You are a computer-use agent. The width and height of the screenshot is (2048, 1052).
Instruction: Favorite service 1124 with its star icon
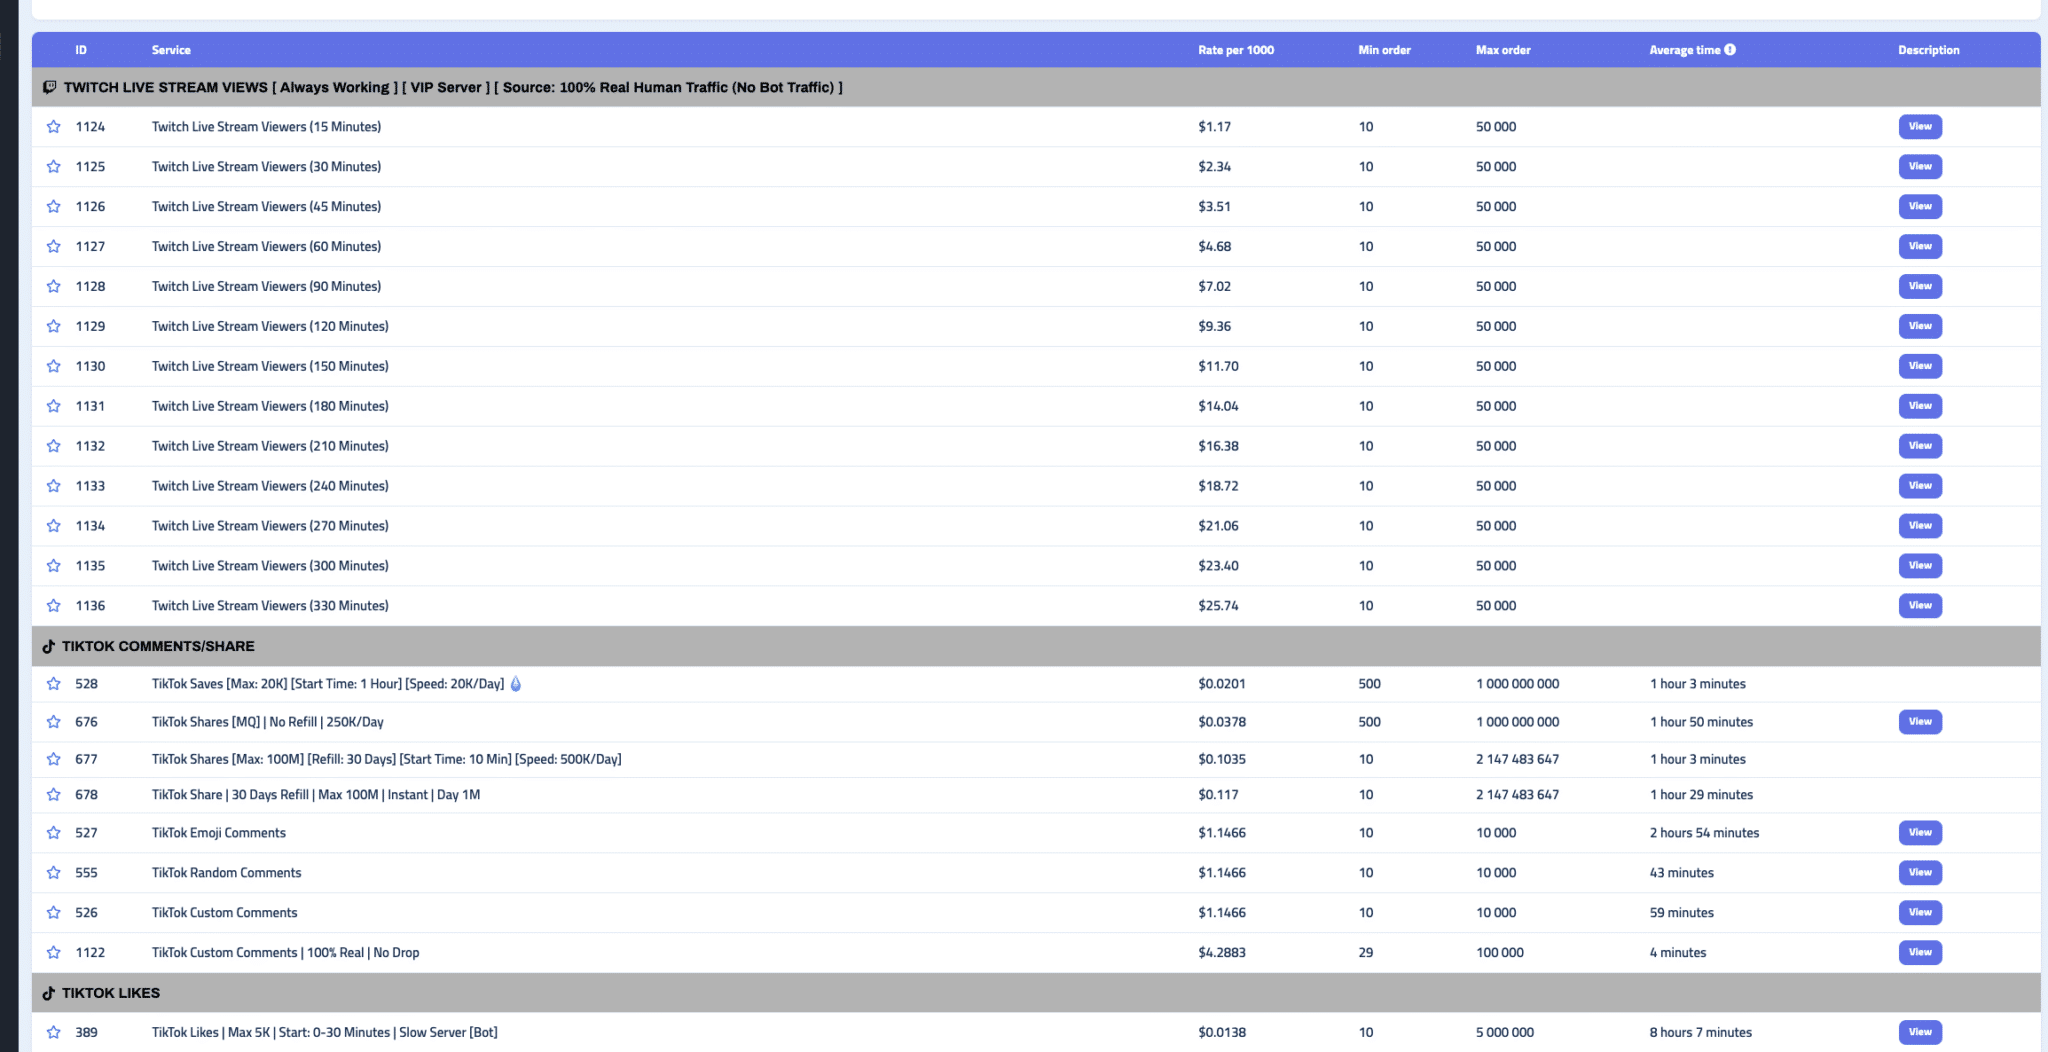pyautogui.click(x=53, y=127)
